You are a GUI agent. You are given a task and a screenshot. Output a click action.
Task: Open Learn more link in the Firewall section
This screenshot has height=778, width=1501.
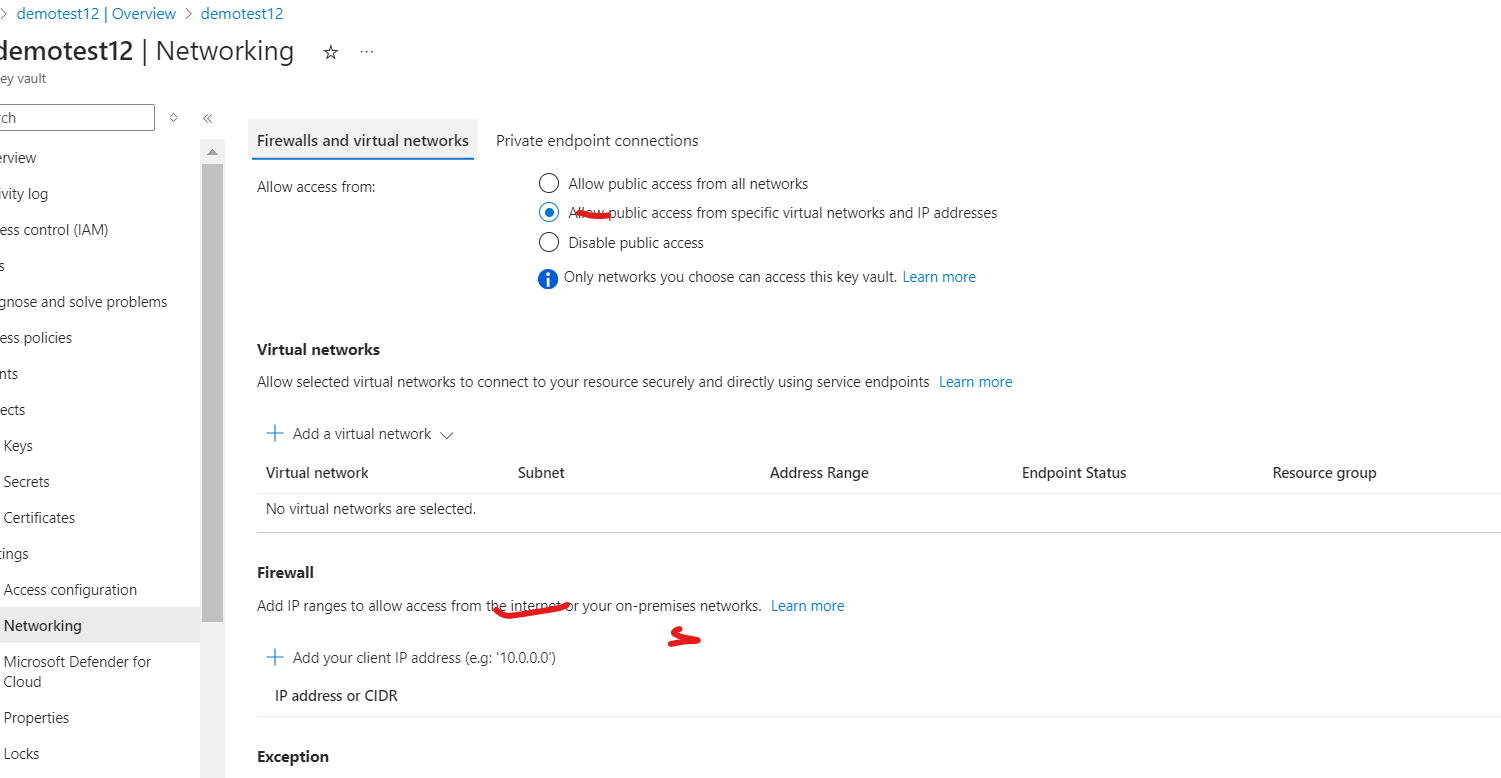806,605
